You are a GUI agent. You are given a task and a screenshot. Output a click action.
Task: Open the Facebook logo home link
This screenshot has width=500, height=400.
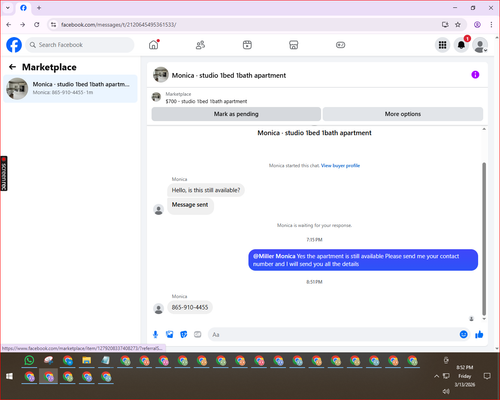[x=14, y=45]
